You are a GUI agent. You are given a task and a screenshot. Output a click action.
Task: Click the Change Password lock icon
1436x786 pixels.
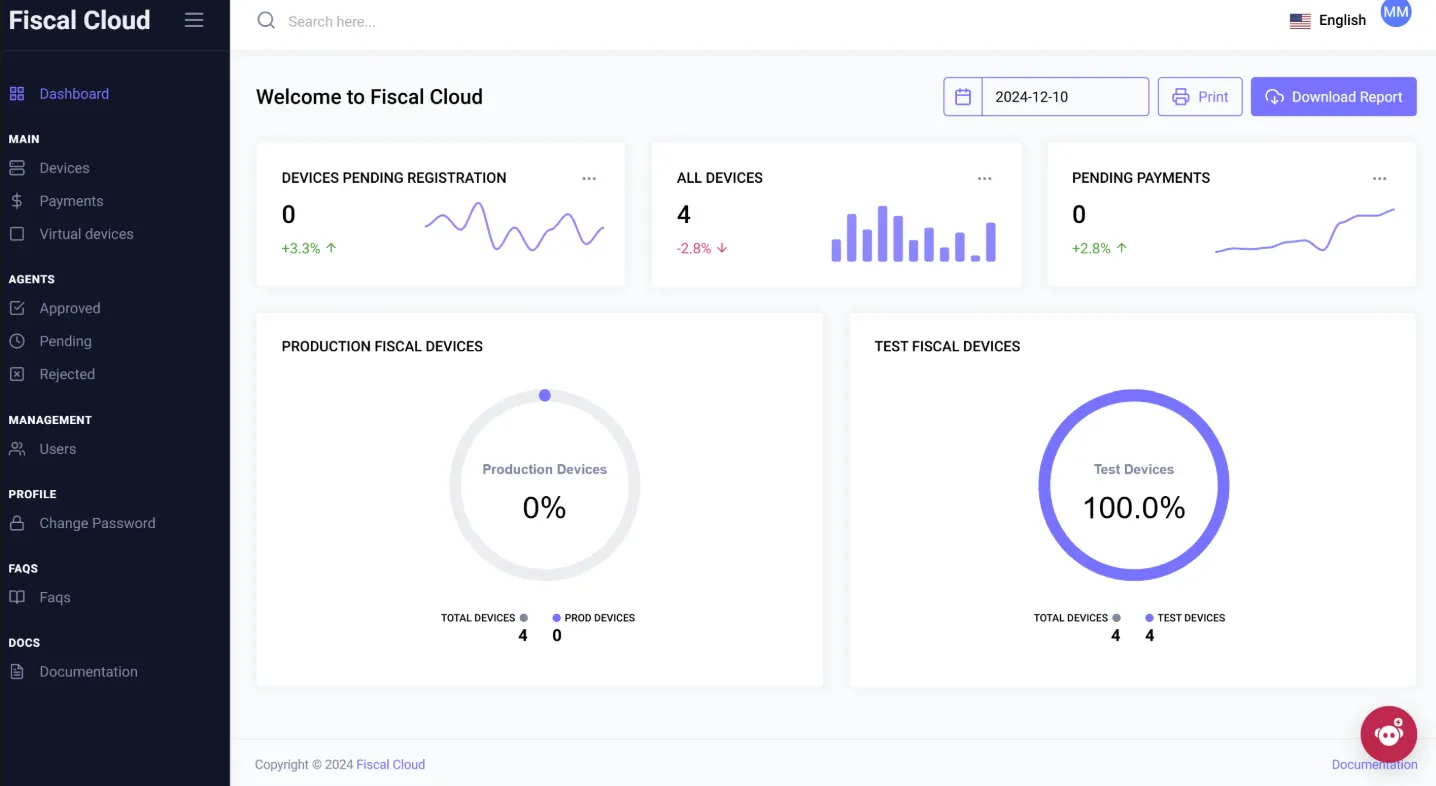tap(17, 523)
